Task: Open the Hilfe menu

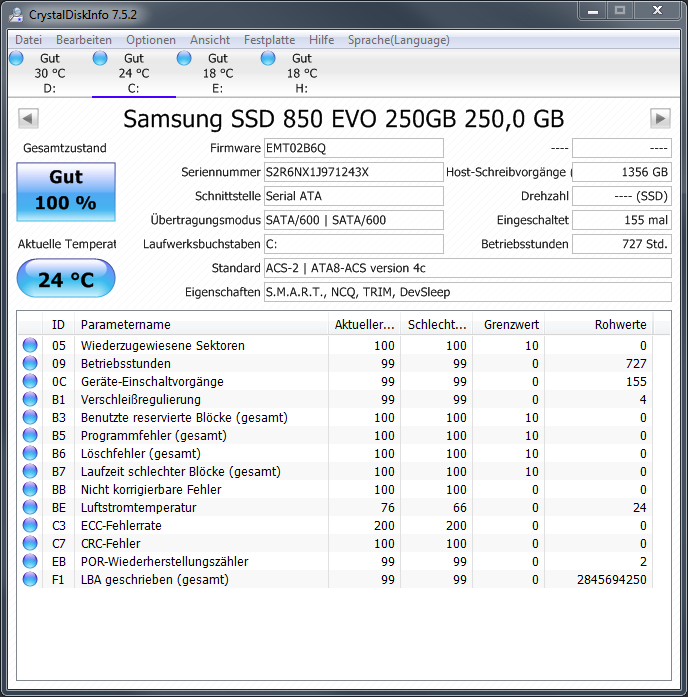Action: [x=321, y=40]
